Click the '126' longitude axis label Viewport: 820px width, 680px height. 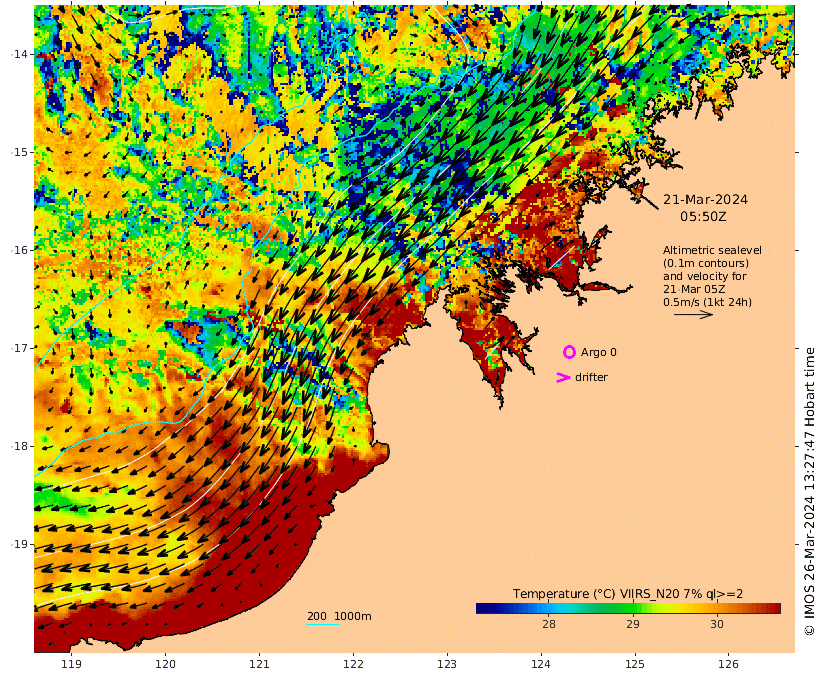point(729,664)
